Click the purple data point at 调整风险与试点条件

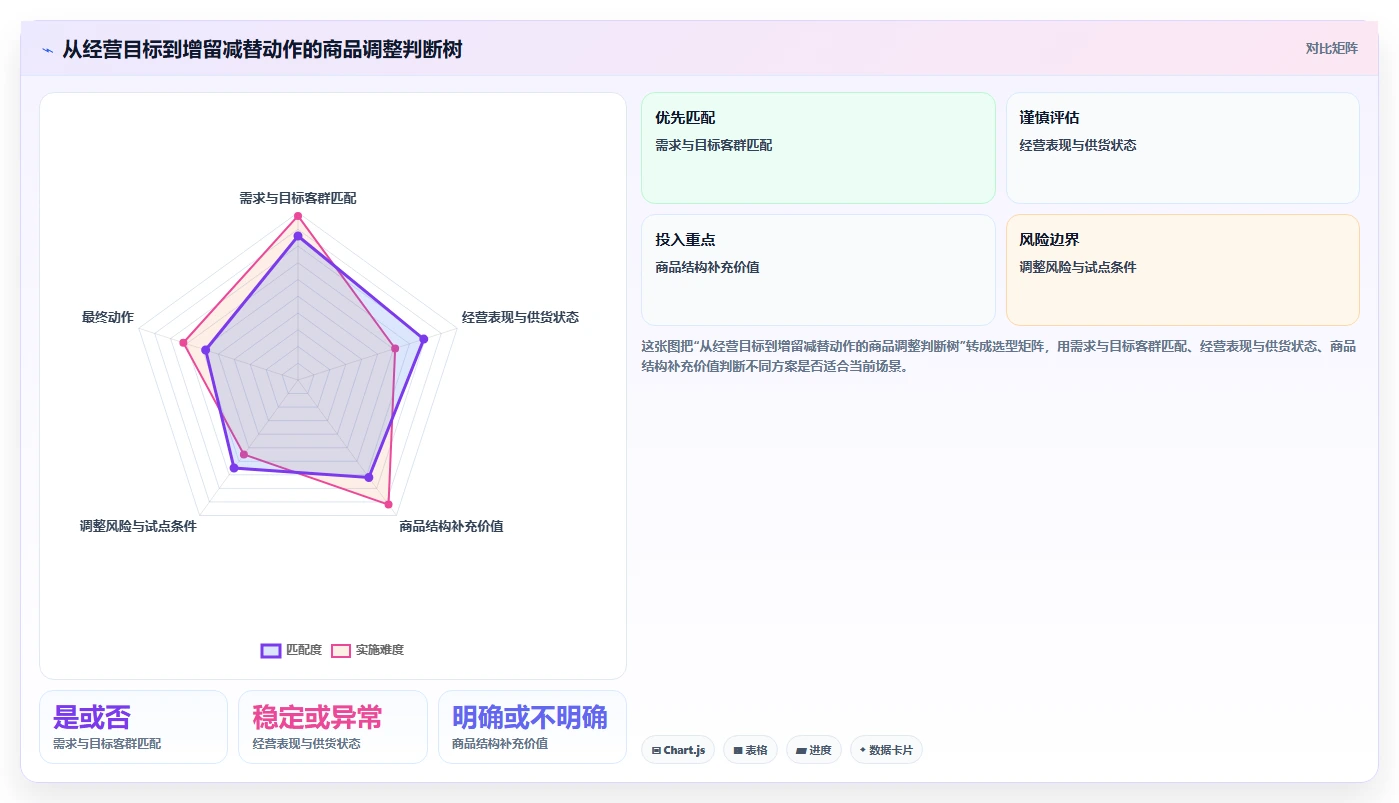tap(234, 467)
